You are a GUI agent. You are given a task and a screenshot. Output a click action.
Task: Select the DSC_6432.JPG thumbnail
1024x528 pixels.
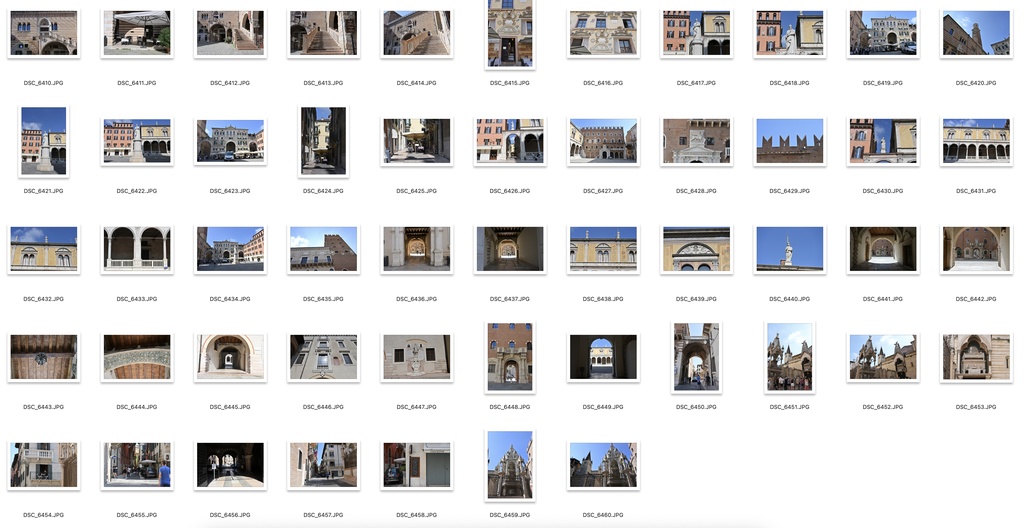[44, 249]
